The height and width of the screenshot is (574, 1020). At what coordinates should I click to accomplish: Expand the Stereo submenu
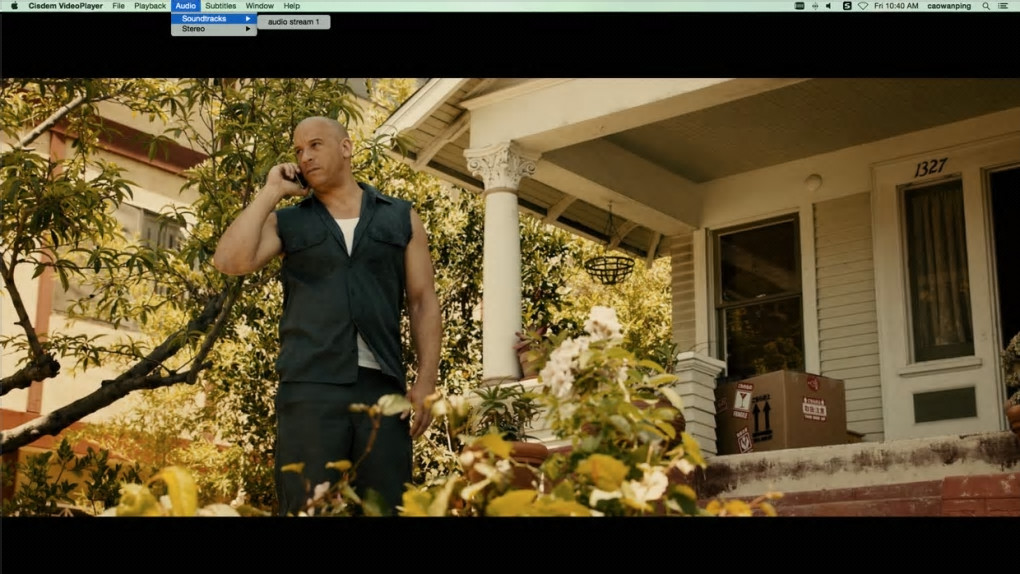pyautogui.click(x=214, y=29)
